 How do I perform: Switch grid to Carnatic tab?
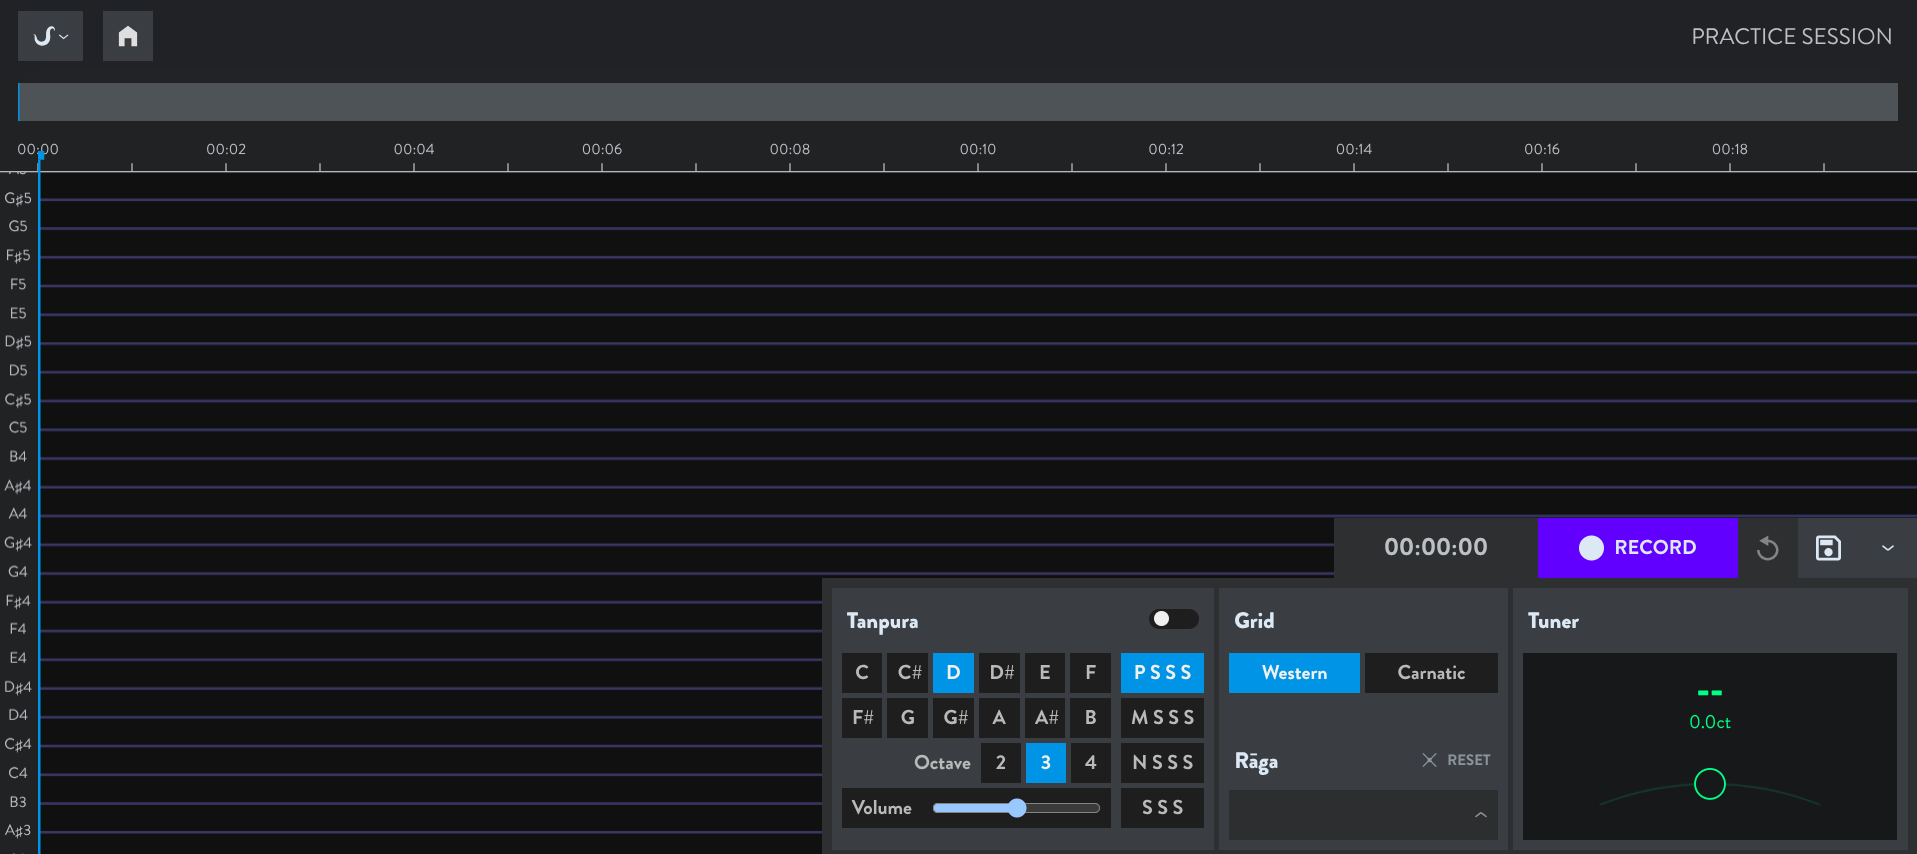(x=1430, y=673)
